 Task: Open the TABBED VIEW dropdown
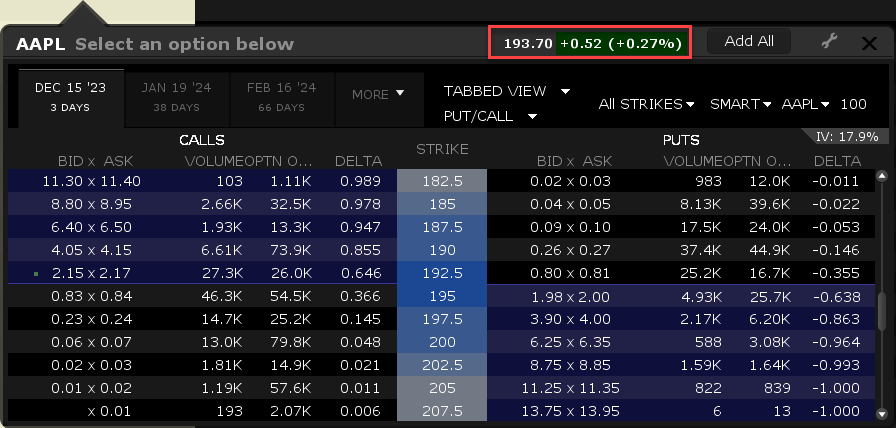pos(507,91)
